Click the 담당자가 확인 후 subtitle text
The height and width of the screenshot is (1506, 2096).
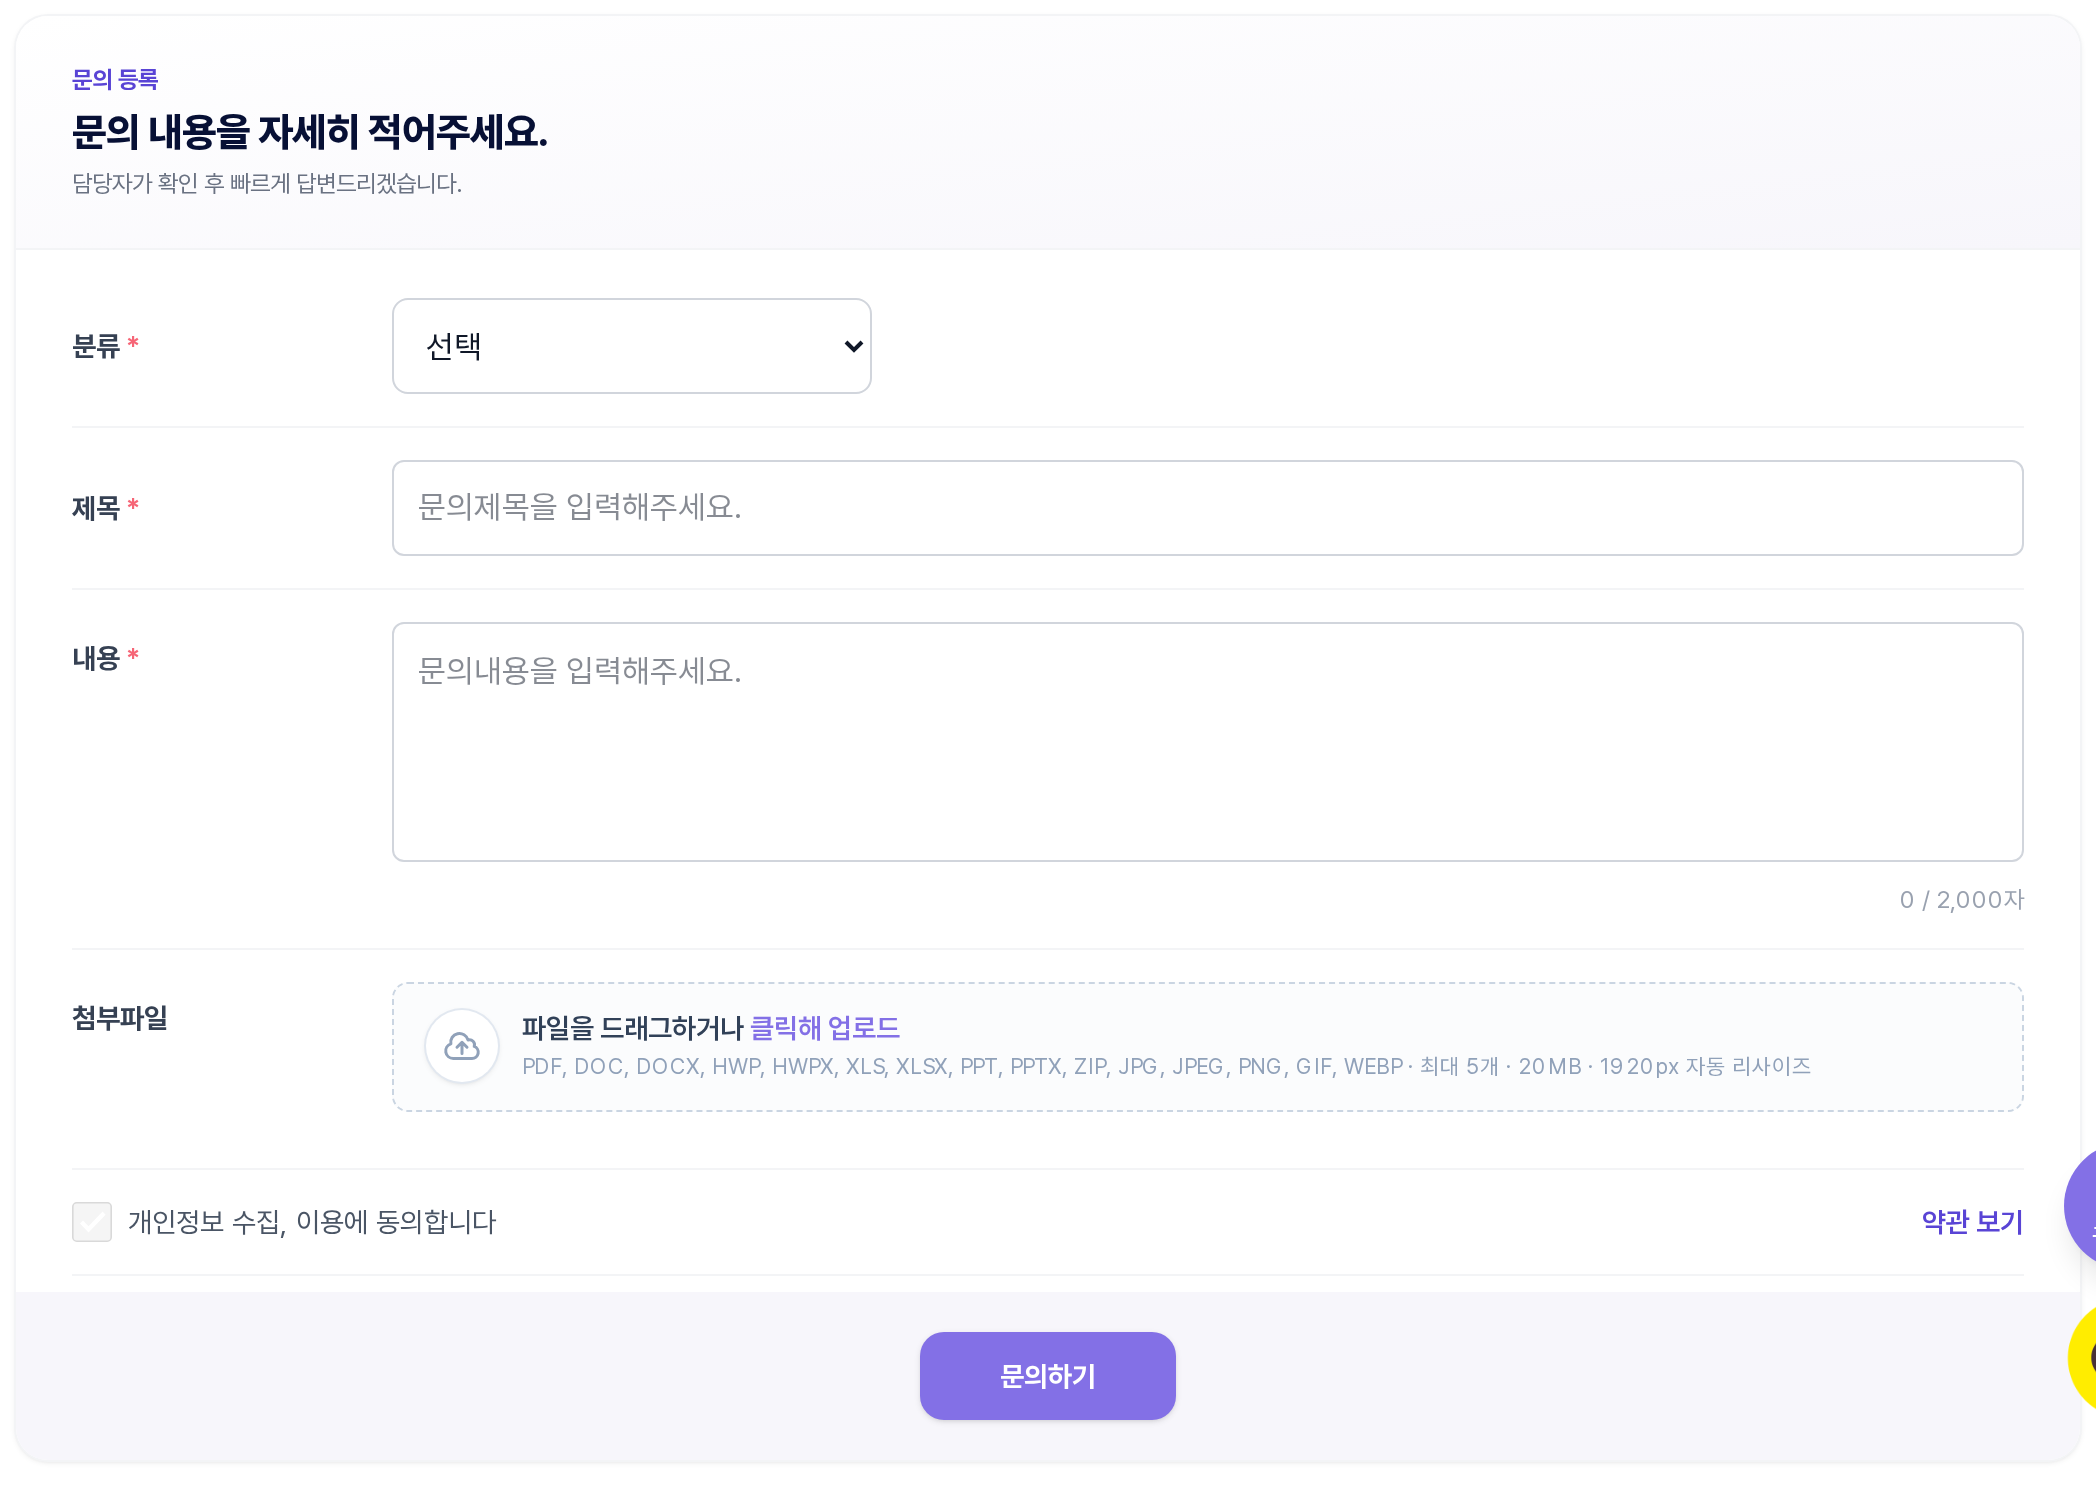coord(267,184)
